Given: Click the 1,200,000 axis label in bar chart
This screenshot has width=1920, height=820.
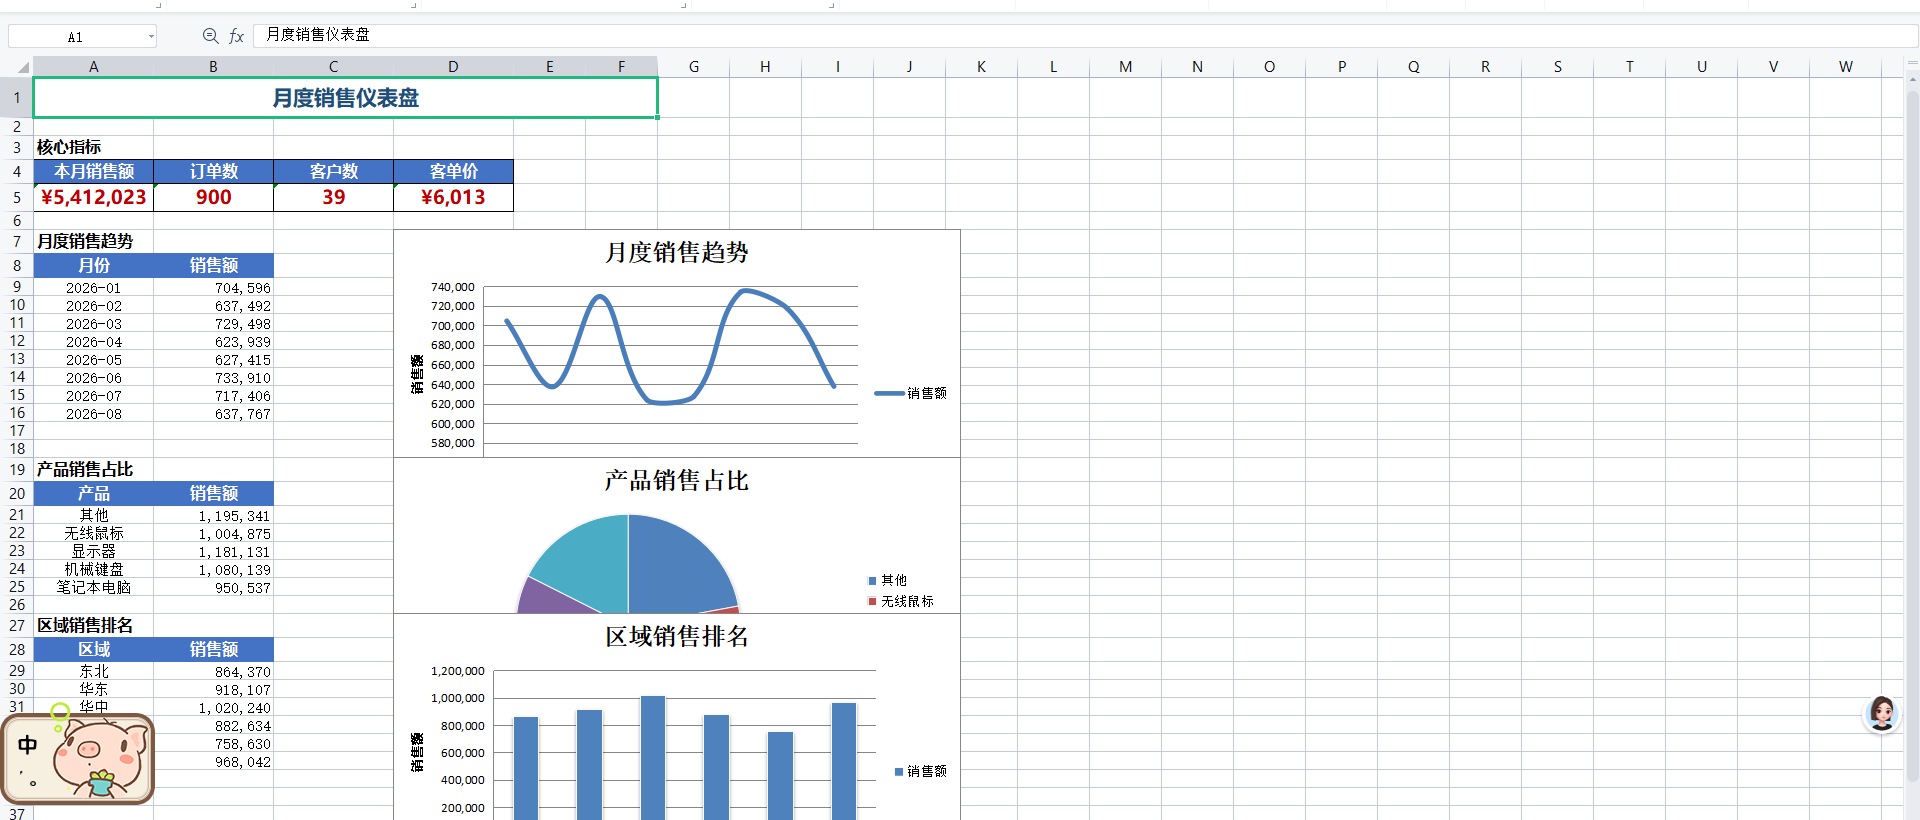Looking at the screenshot, I should coord(457,671).
